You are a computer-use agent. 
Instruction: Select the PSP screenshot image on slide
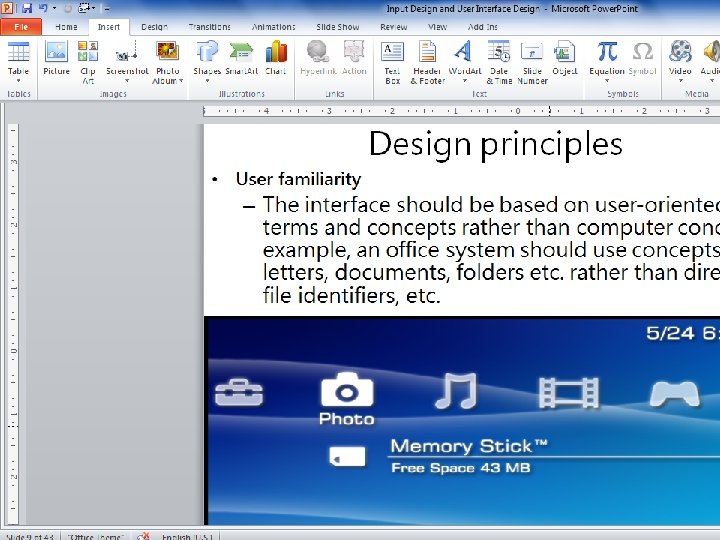(462, 421)
